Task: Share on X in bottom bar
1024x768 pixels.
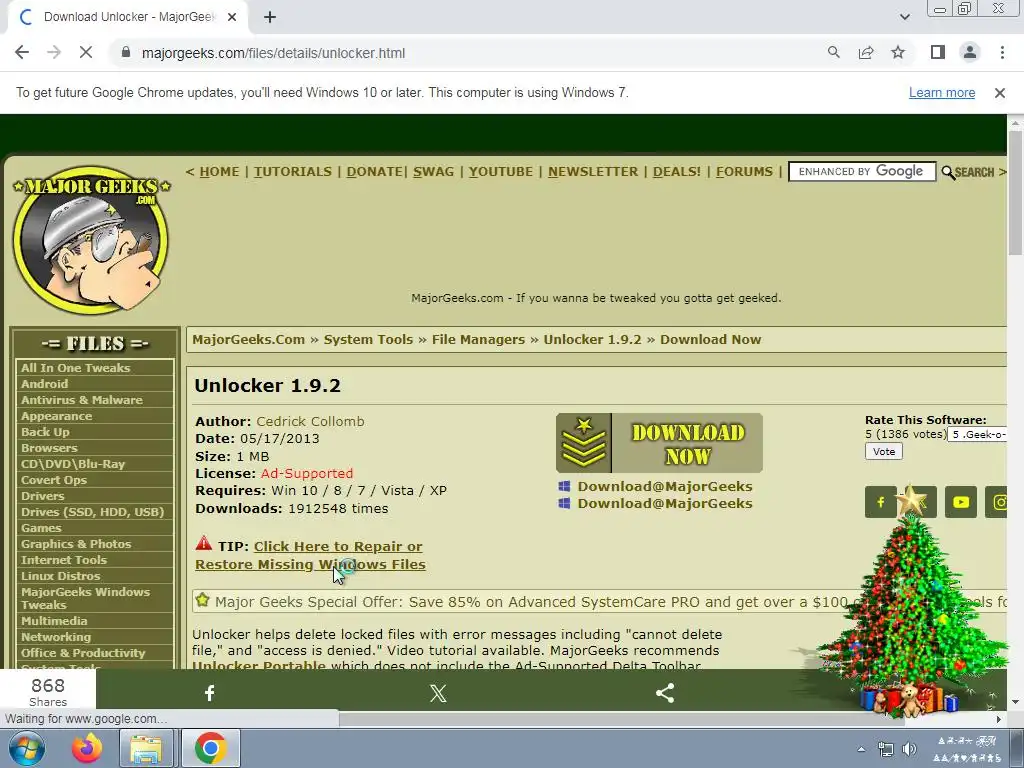Action: pyautogui.click(x=438, y=693)
